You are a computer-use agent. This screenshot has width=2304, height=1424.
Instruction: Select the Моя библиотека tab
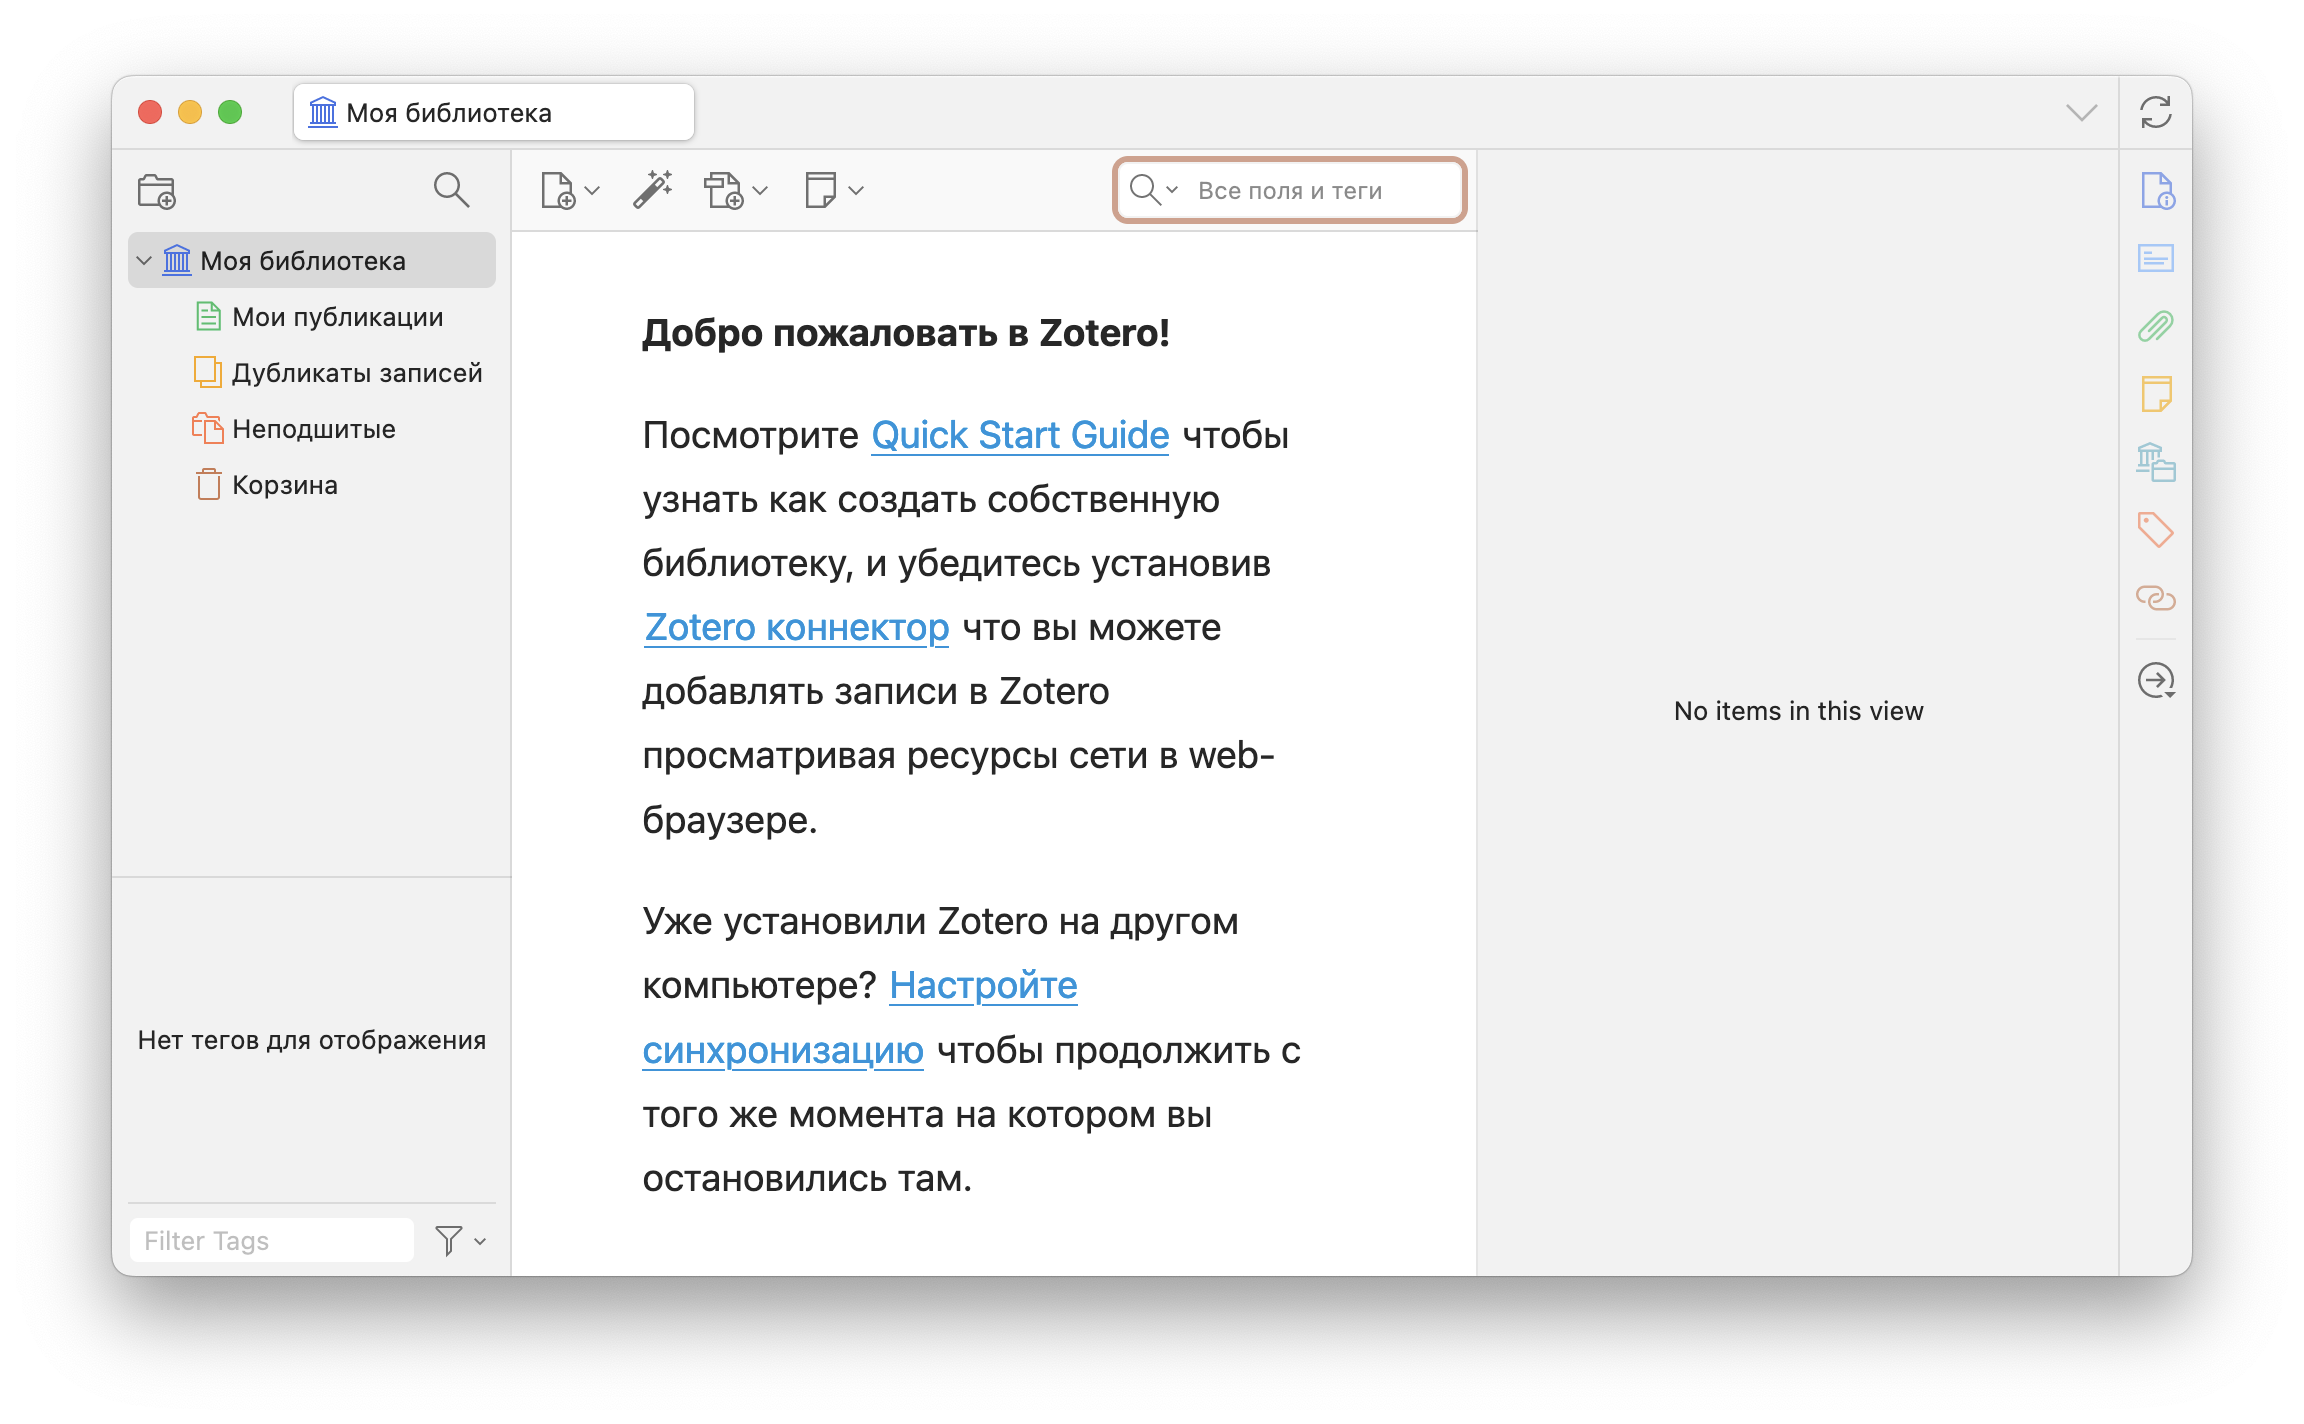coord(493,113)
